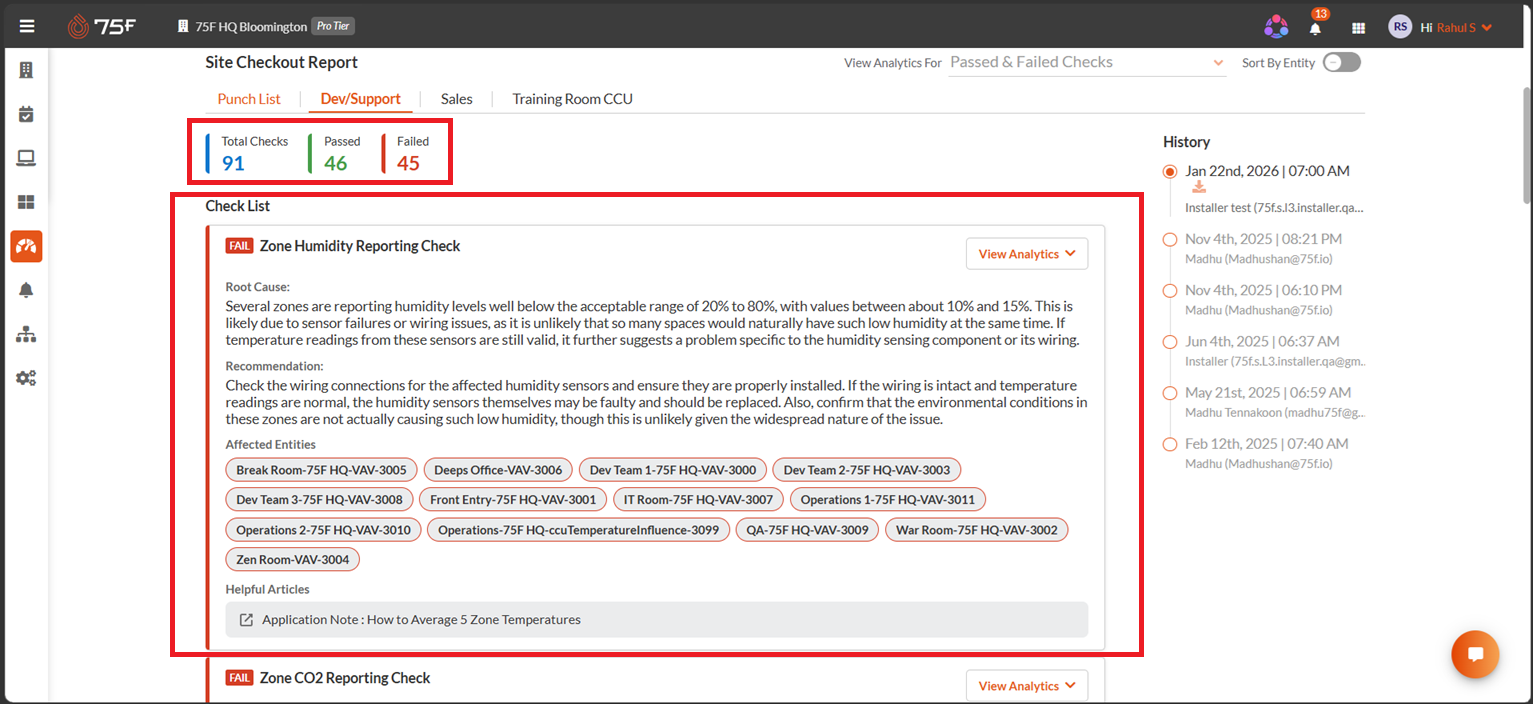Click the site building icon beside 75F HQ
The width and height of the screenshot is (1533, 704).
click(183, 27)
